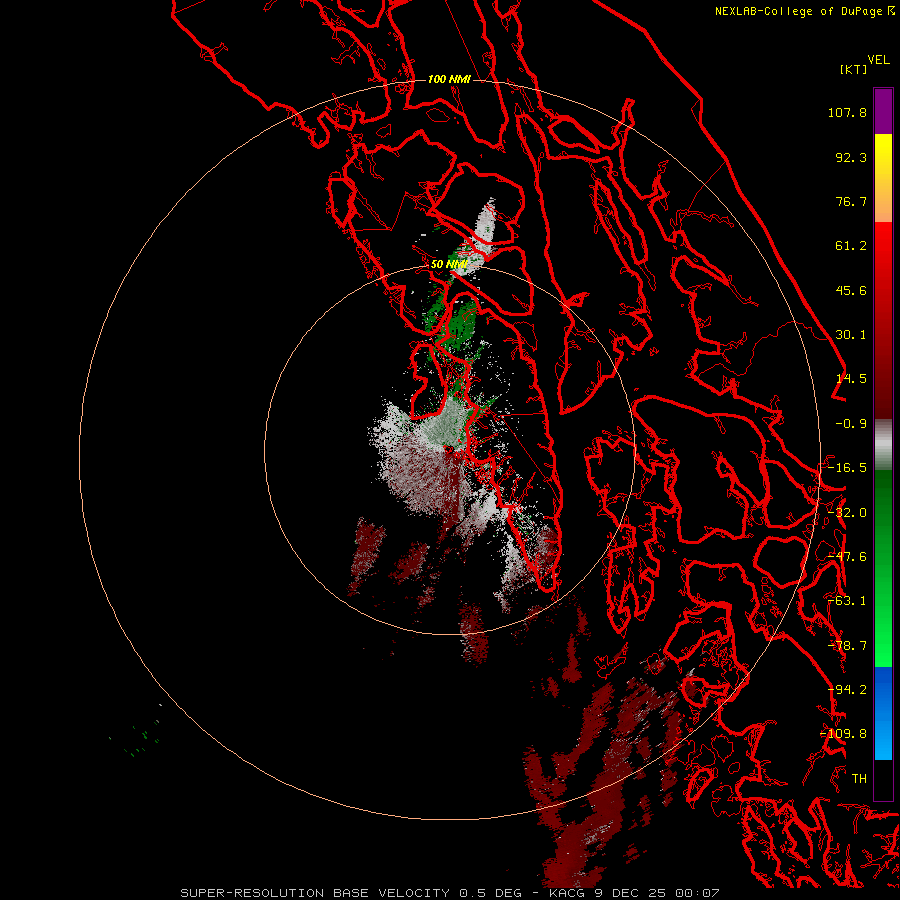Click the -47.6 velocity scale value
The width and height of the screenshot is (900, 900).
847,557
